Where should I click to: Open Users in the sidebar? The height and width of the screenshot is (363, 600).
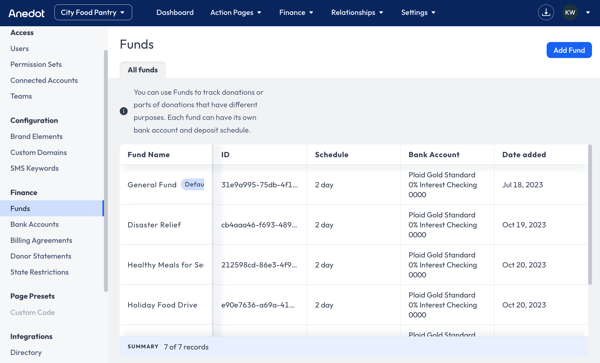[x=20, y=49]
